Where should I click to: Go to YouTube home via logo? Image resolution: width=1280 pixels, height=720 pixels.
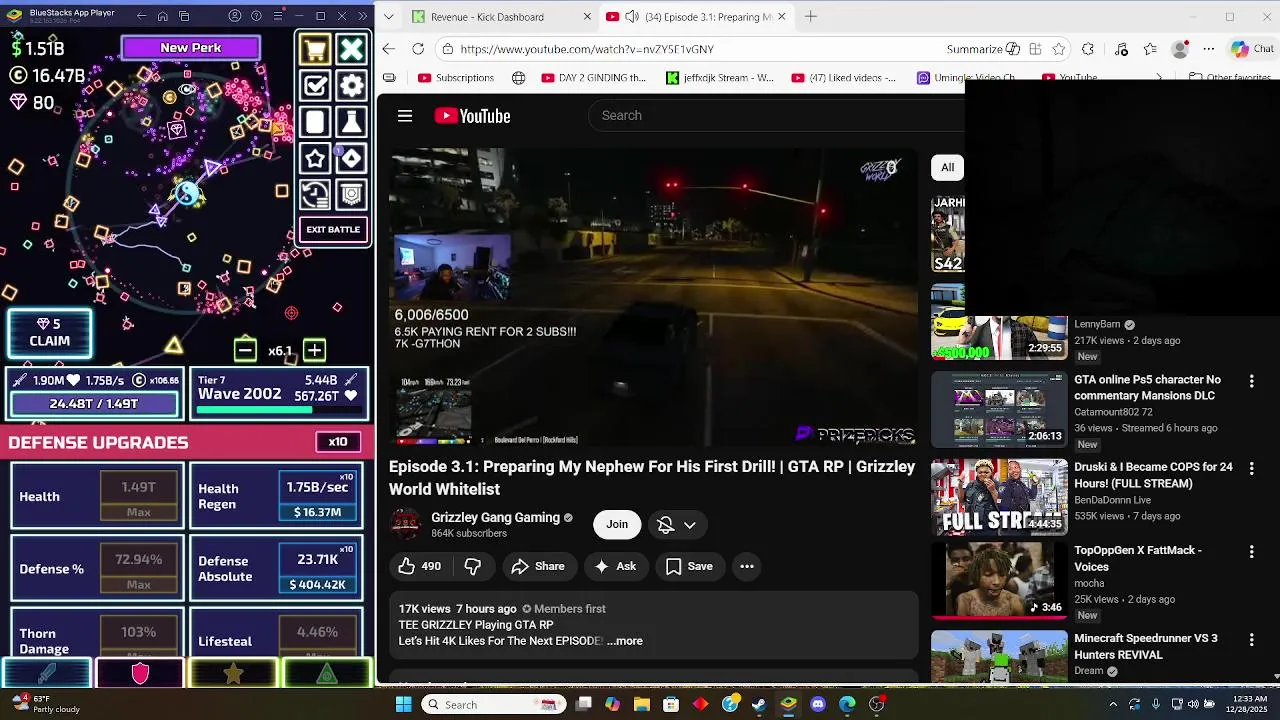472,116
